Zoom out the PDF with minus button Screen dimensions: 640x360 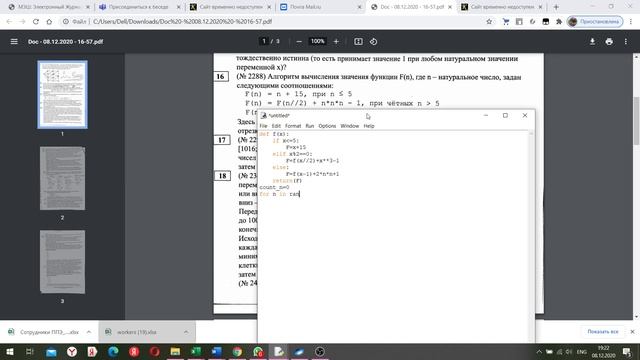pyautogui.click(x=299, y=42)
